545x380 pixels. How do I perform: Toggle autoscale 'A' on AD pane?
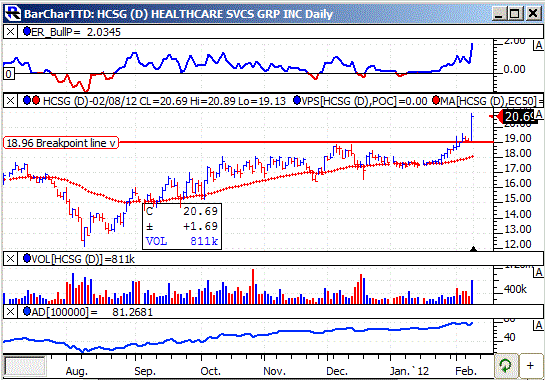point(538,326)
